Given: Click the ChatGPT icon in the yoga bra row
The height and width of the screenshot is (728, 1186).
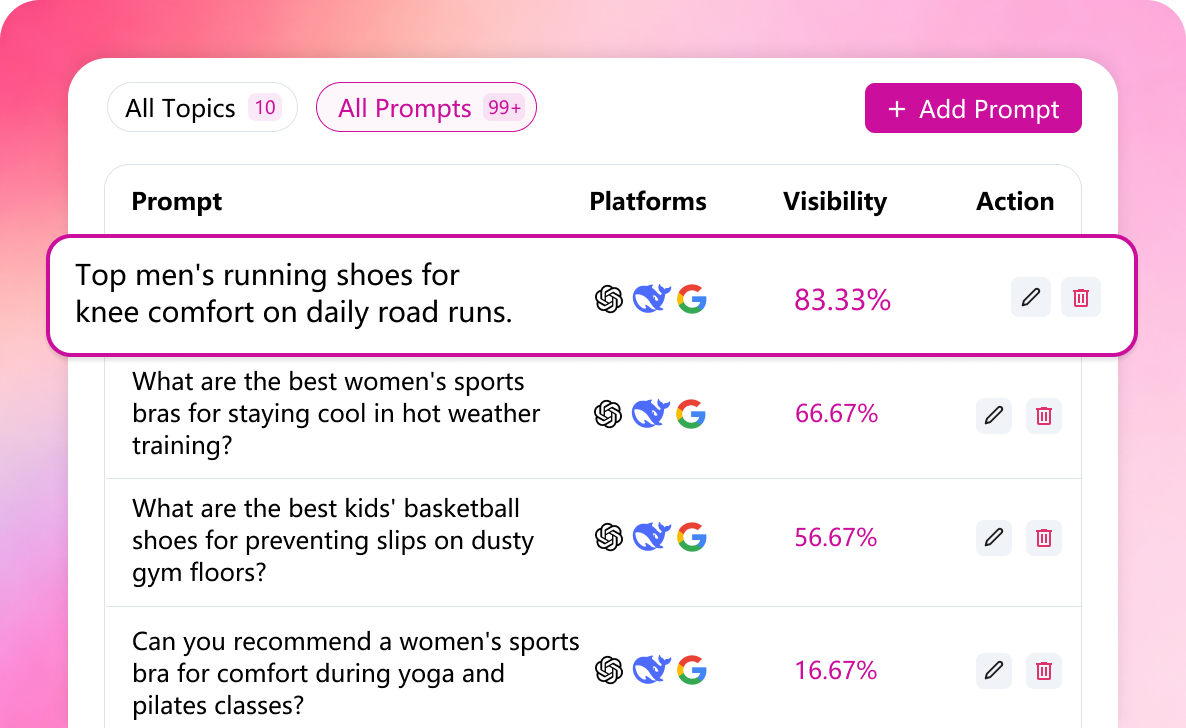Looking at the screenshot, I should click(609, 670).
